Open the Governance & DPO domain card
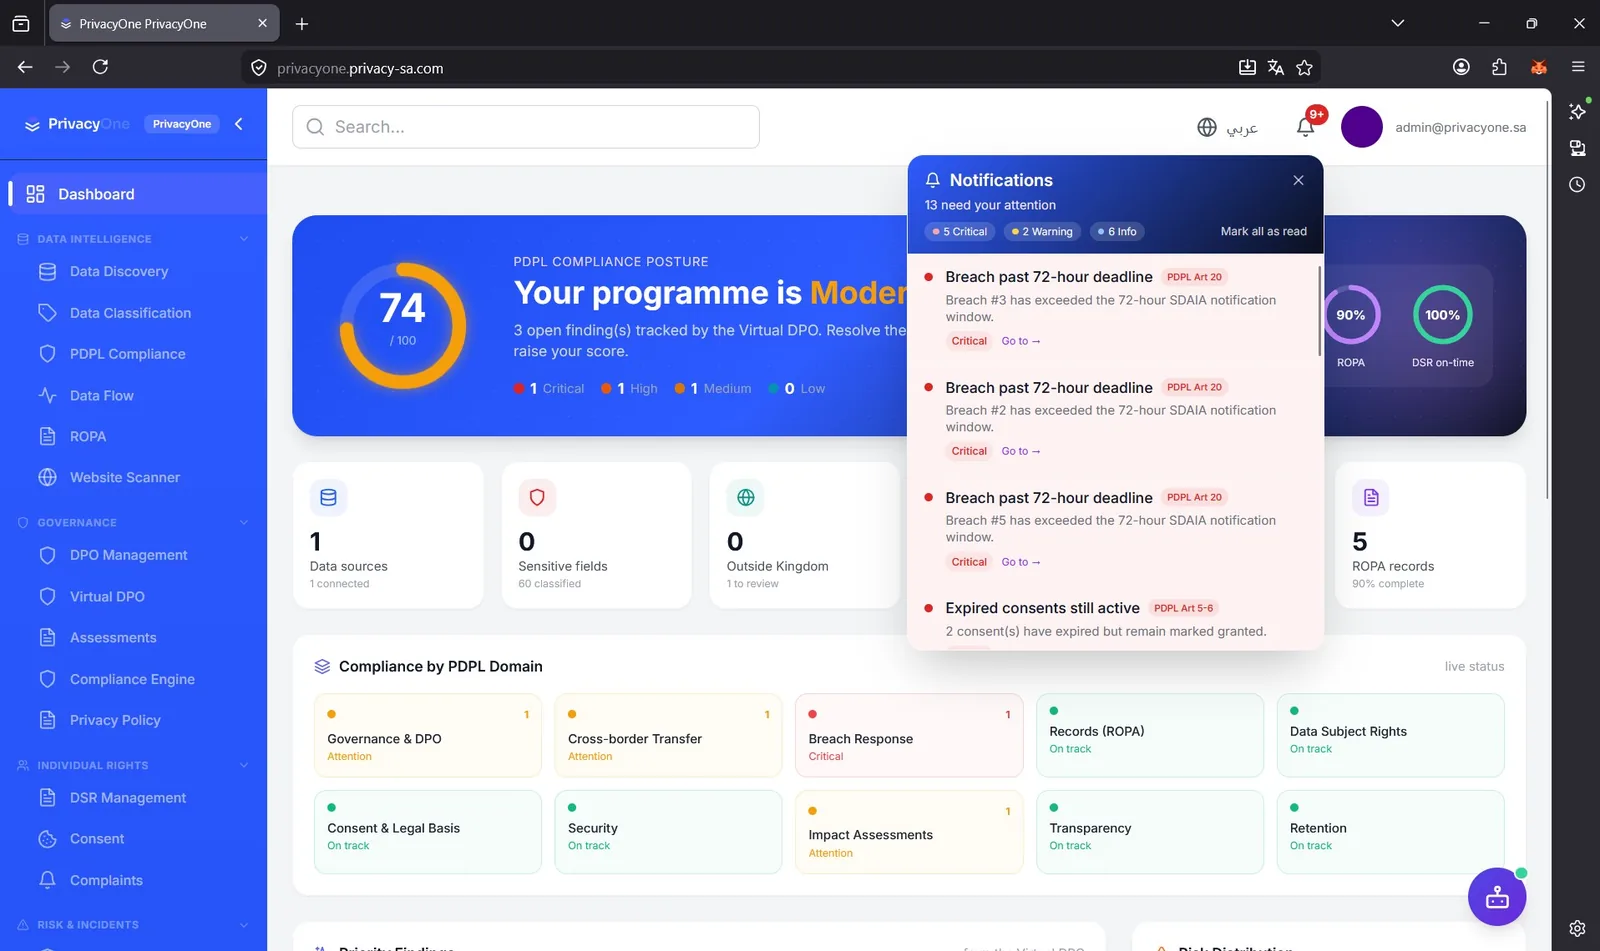1600x951 pixels. pos(427,735)
